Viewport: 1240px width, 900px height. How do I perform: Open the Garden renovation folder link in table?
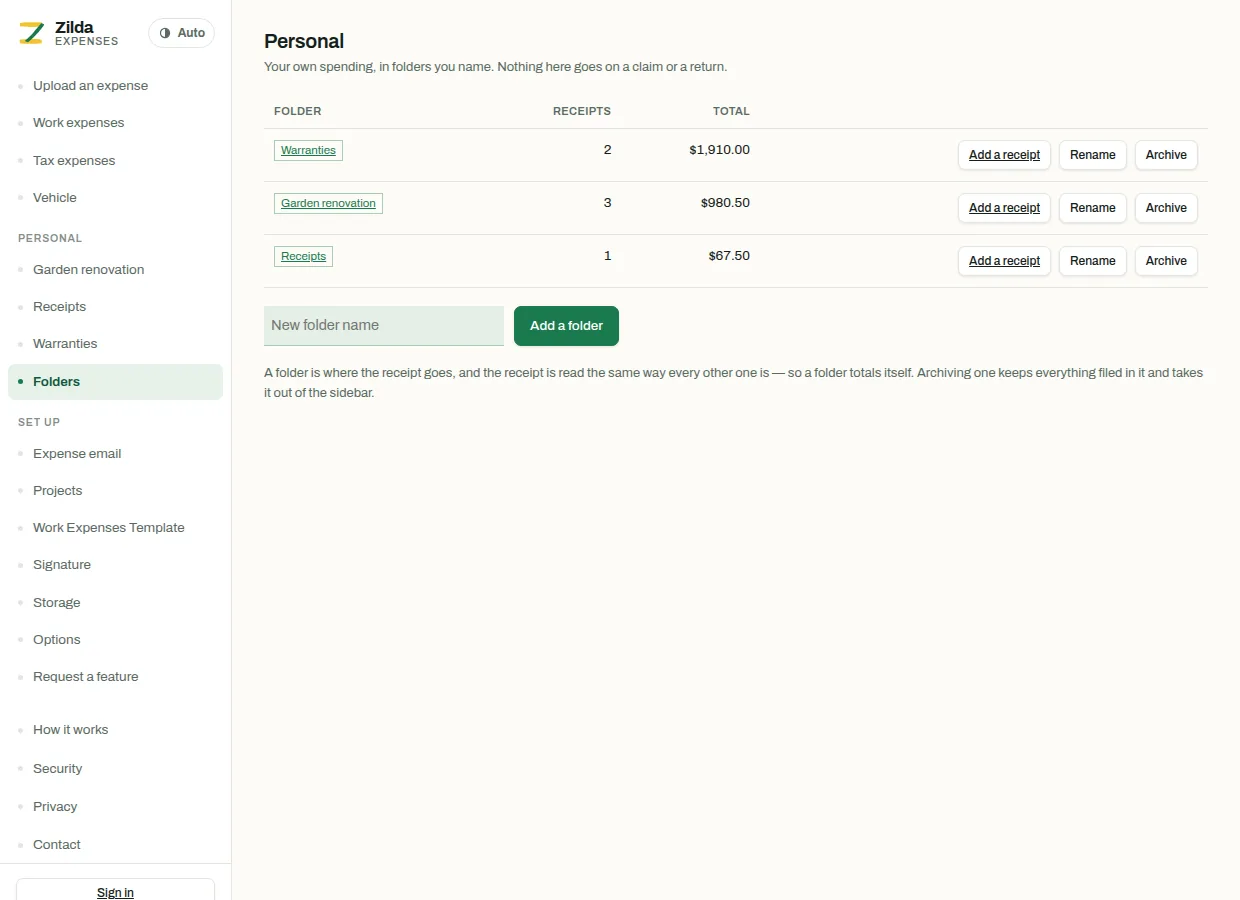(x=328, y=203)
